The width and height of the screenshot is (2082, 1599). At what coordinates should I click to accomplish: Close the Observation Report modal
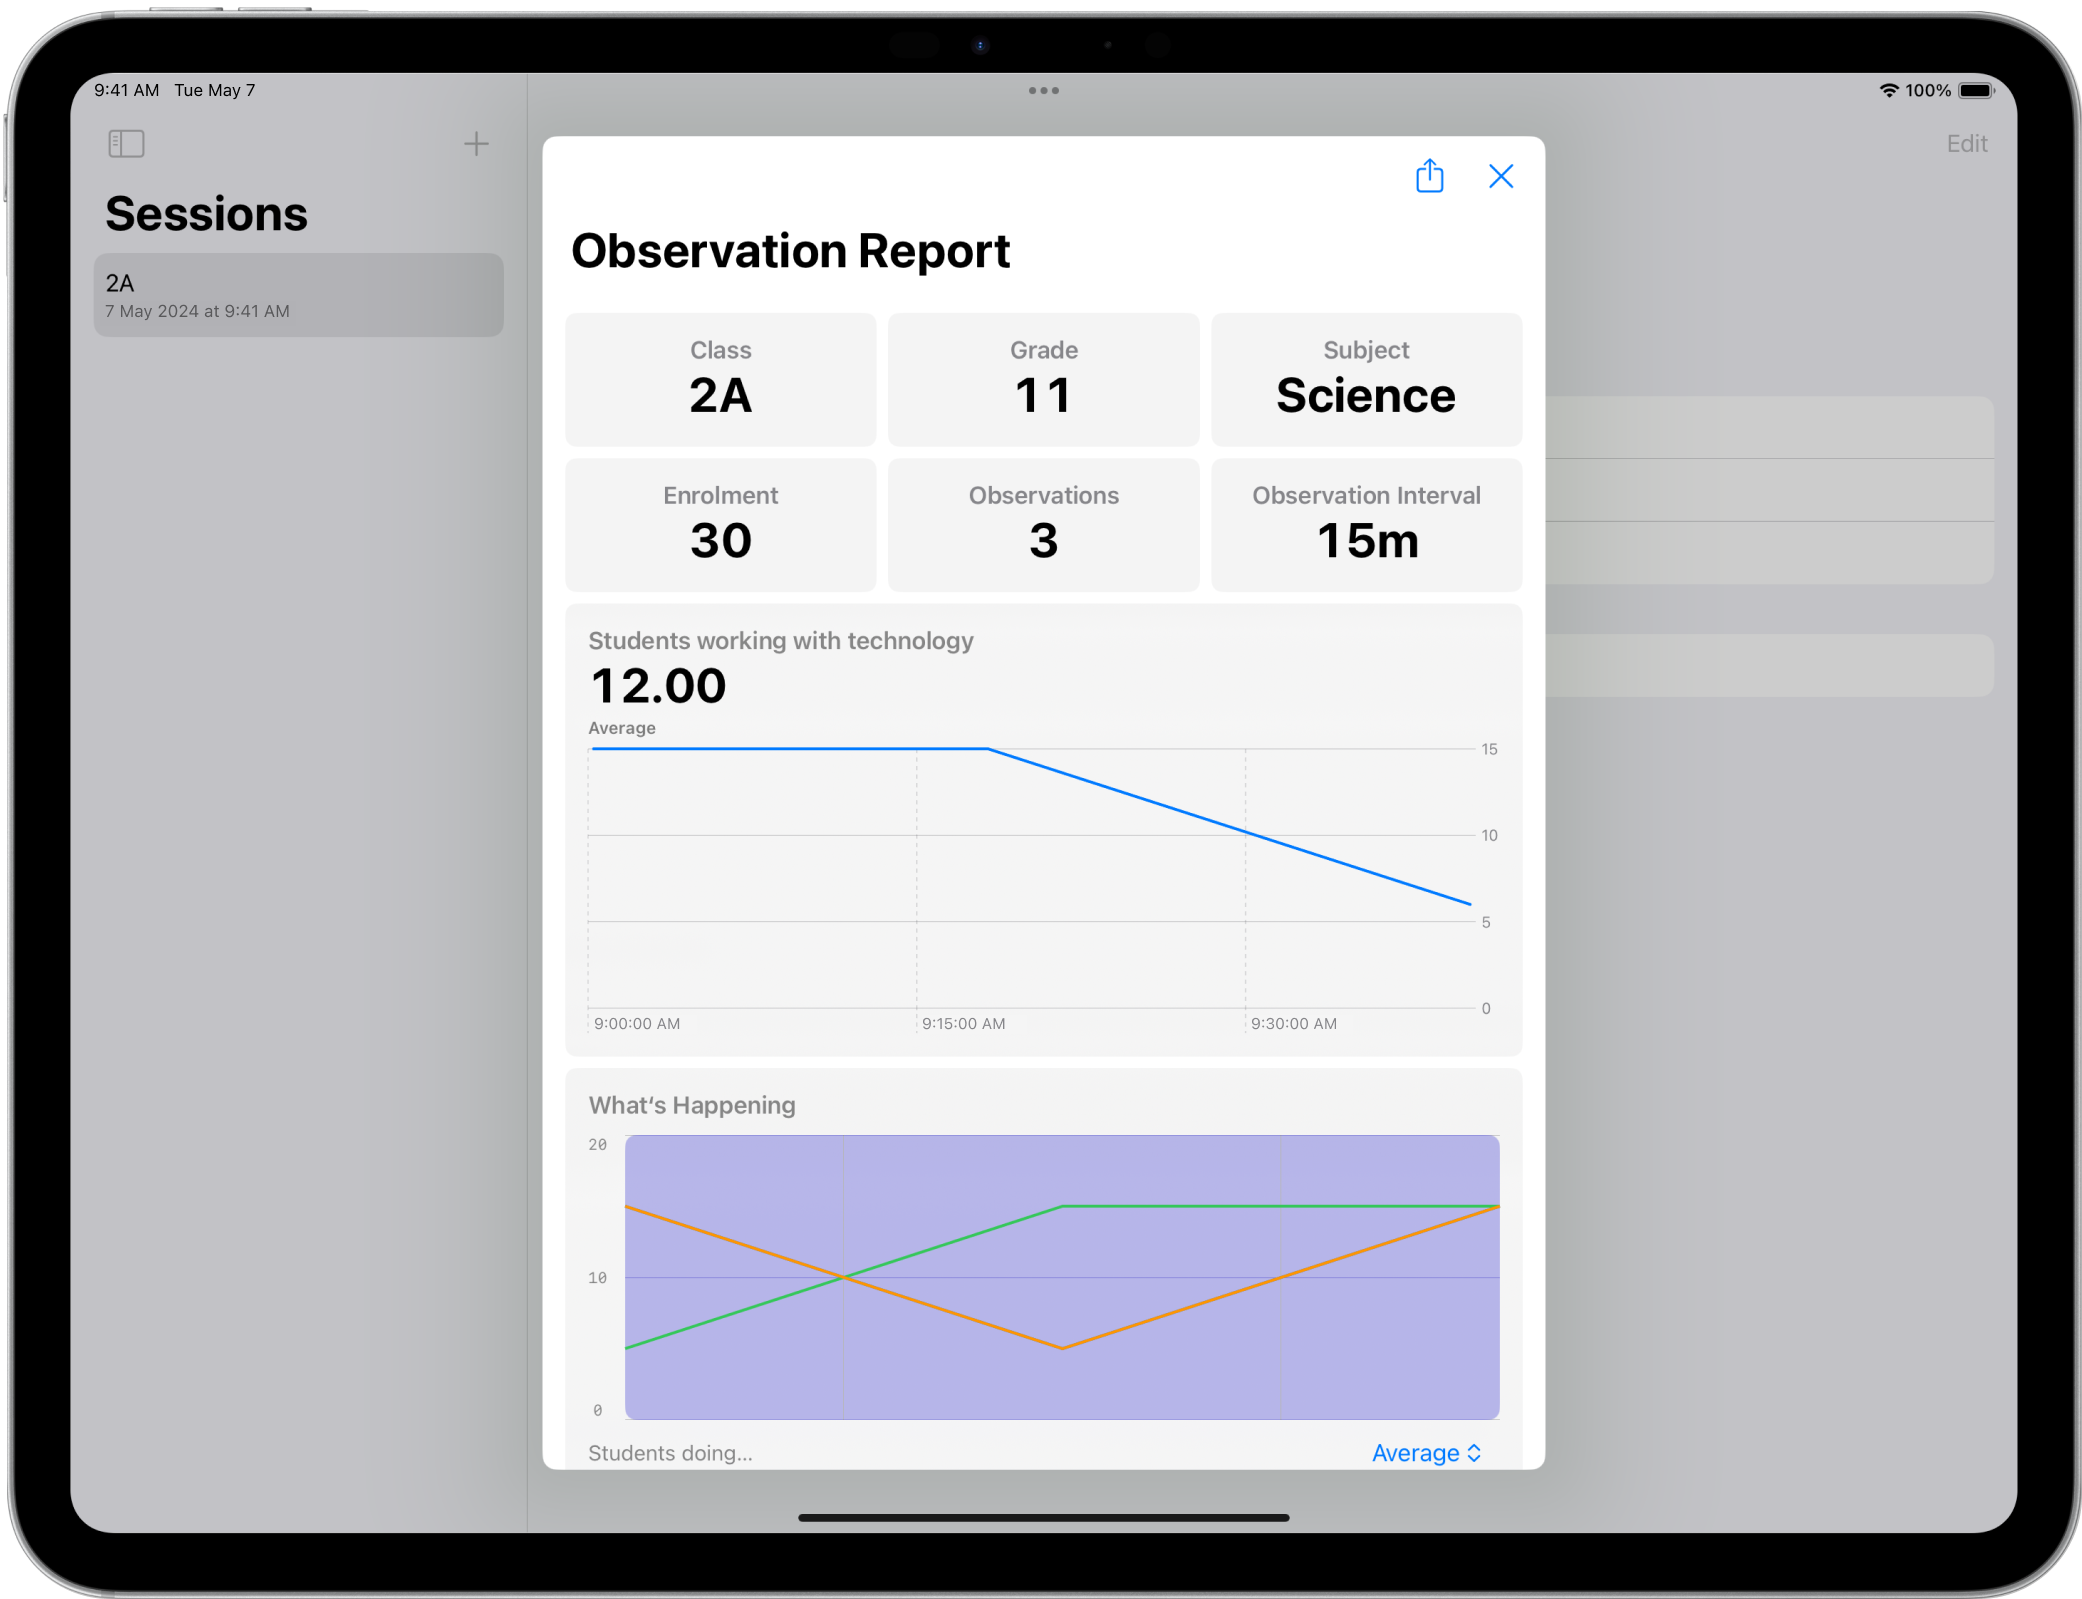1501,176
